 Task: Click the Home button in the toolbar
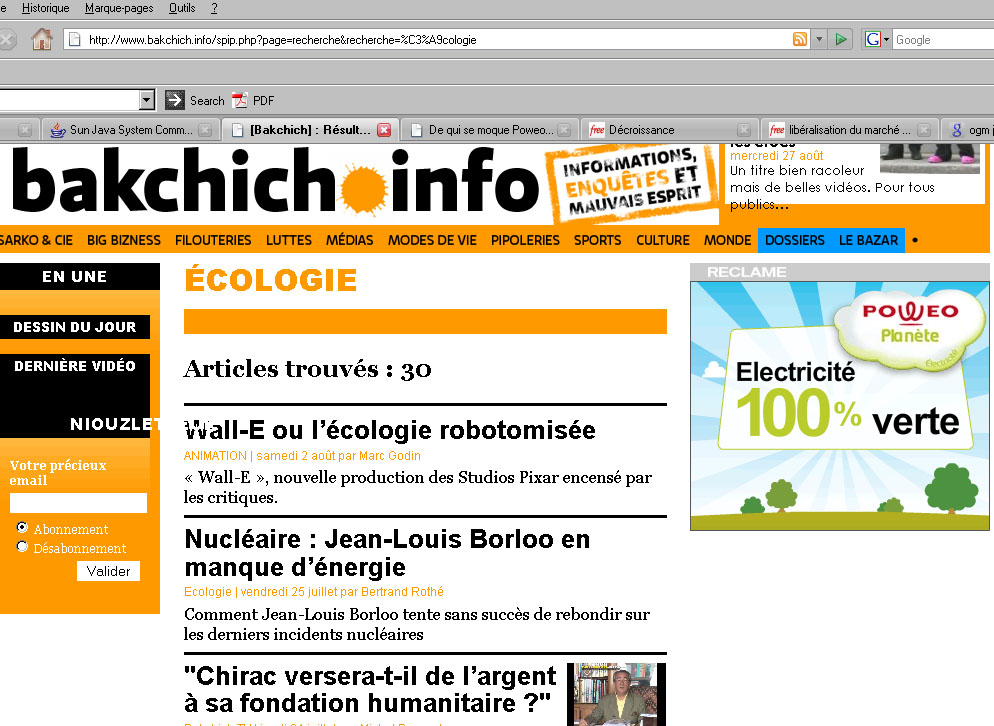pyautogui.click(x=42, y=39)
